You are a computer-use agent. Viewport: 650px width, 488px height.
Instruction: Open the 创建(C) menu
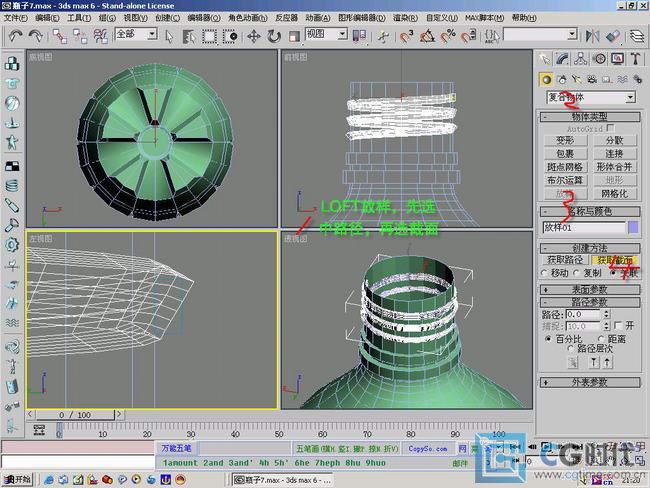(167, 18)
